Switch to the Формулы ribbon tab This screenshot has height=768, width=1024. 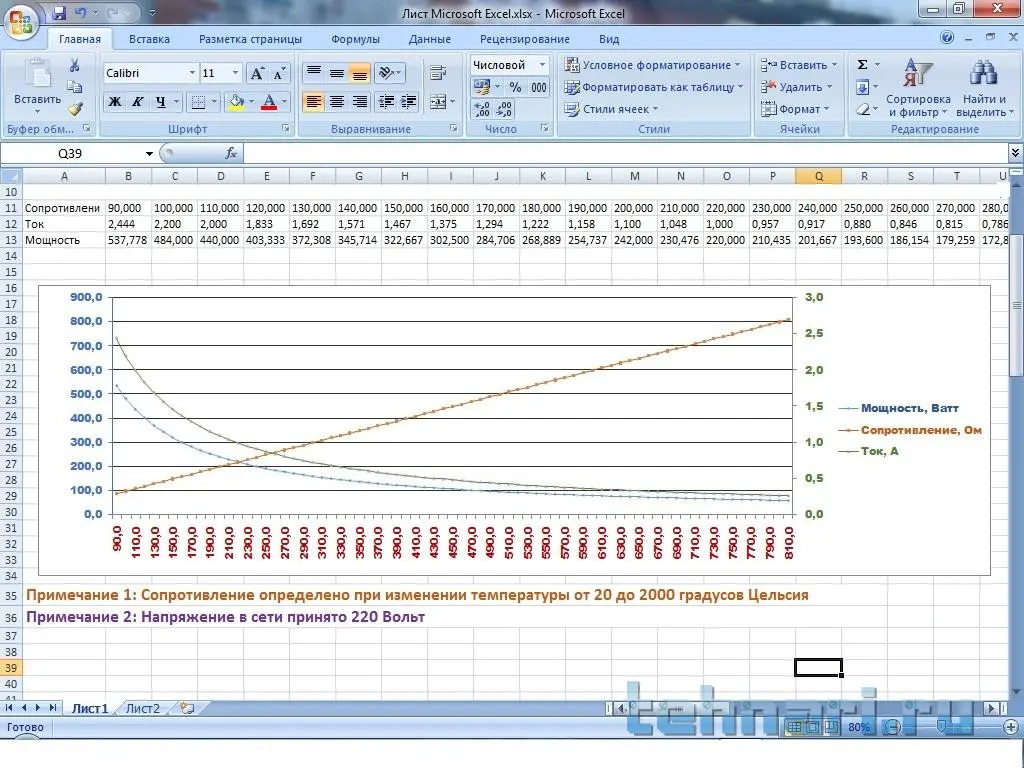pos(355,39)
